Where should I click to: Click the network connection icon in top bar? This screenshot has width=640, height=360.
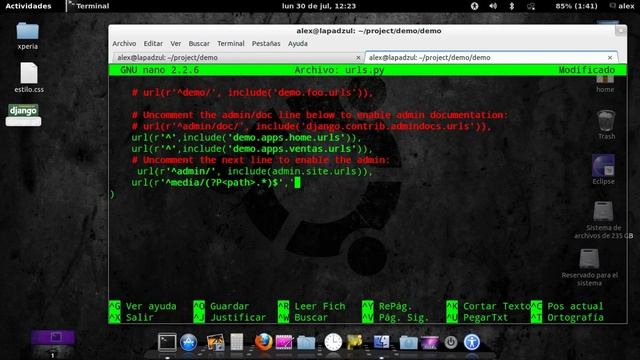pos(531,6)
